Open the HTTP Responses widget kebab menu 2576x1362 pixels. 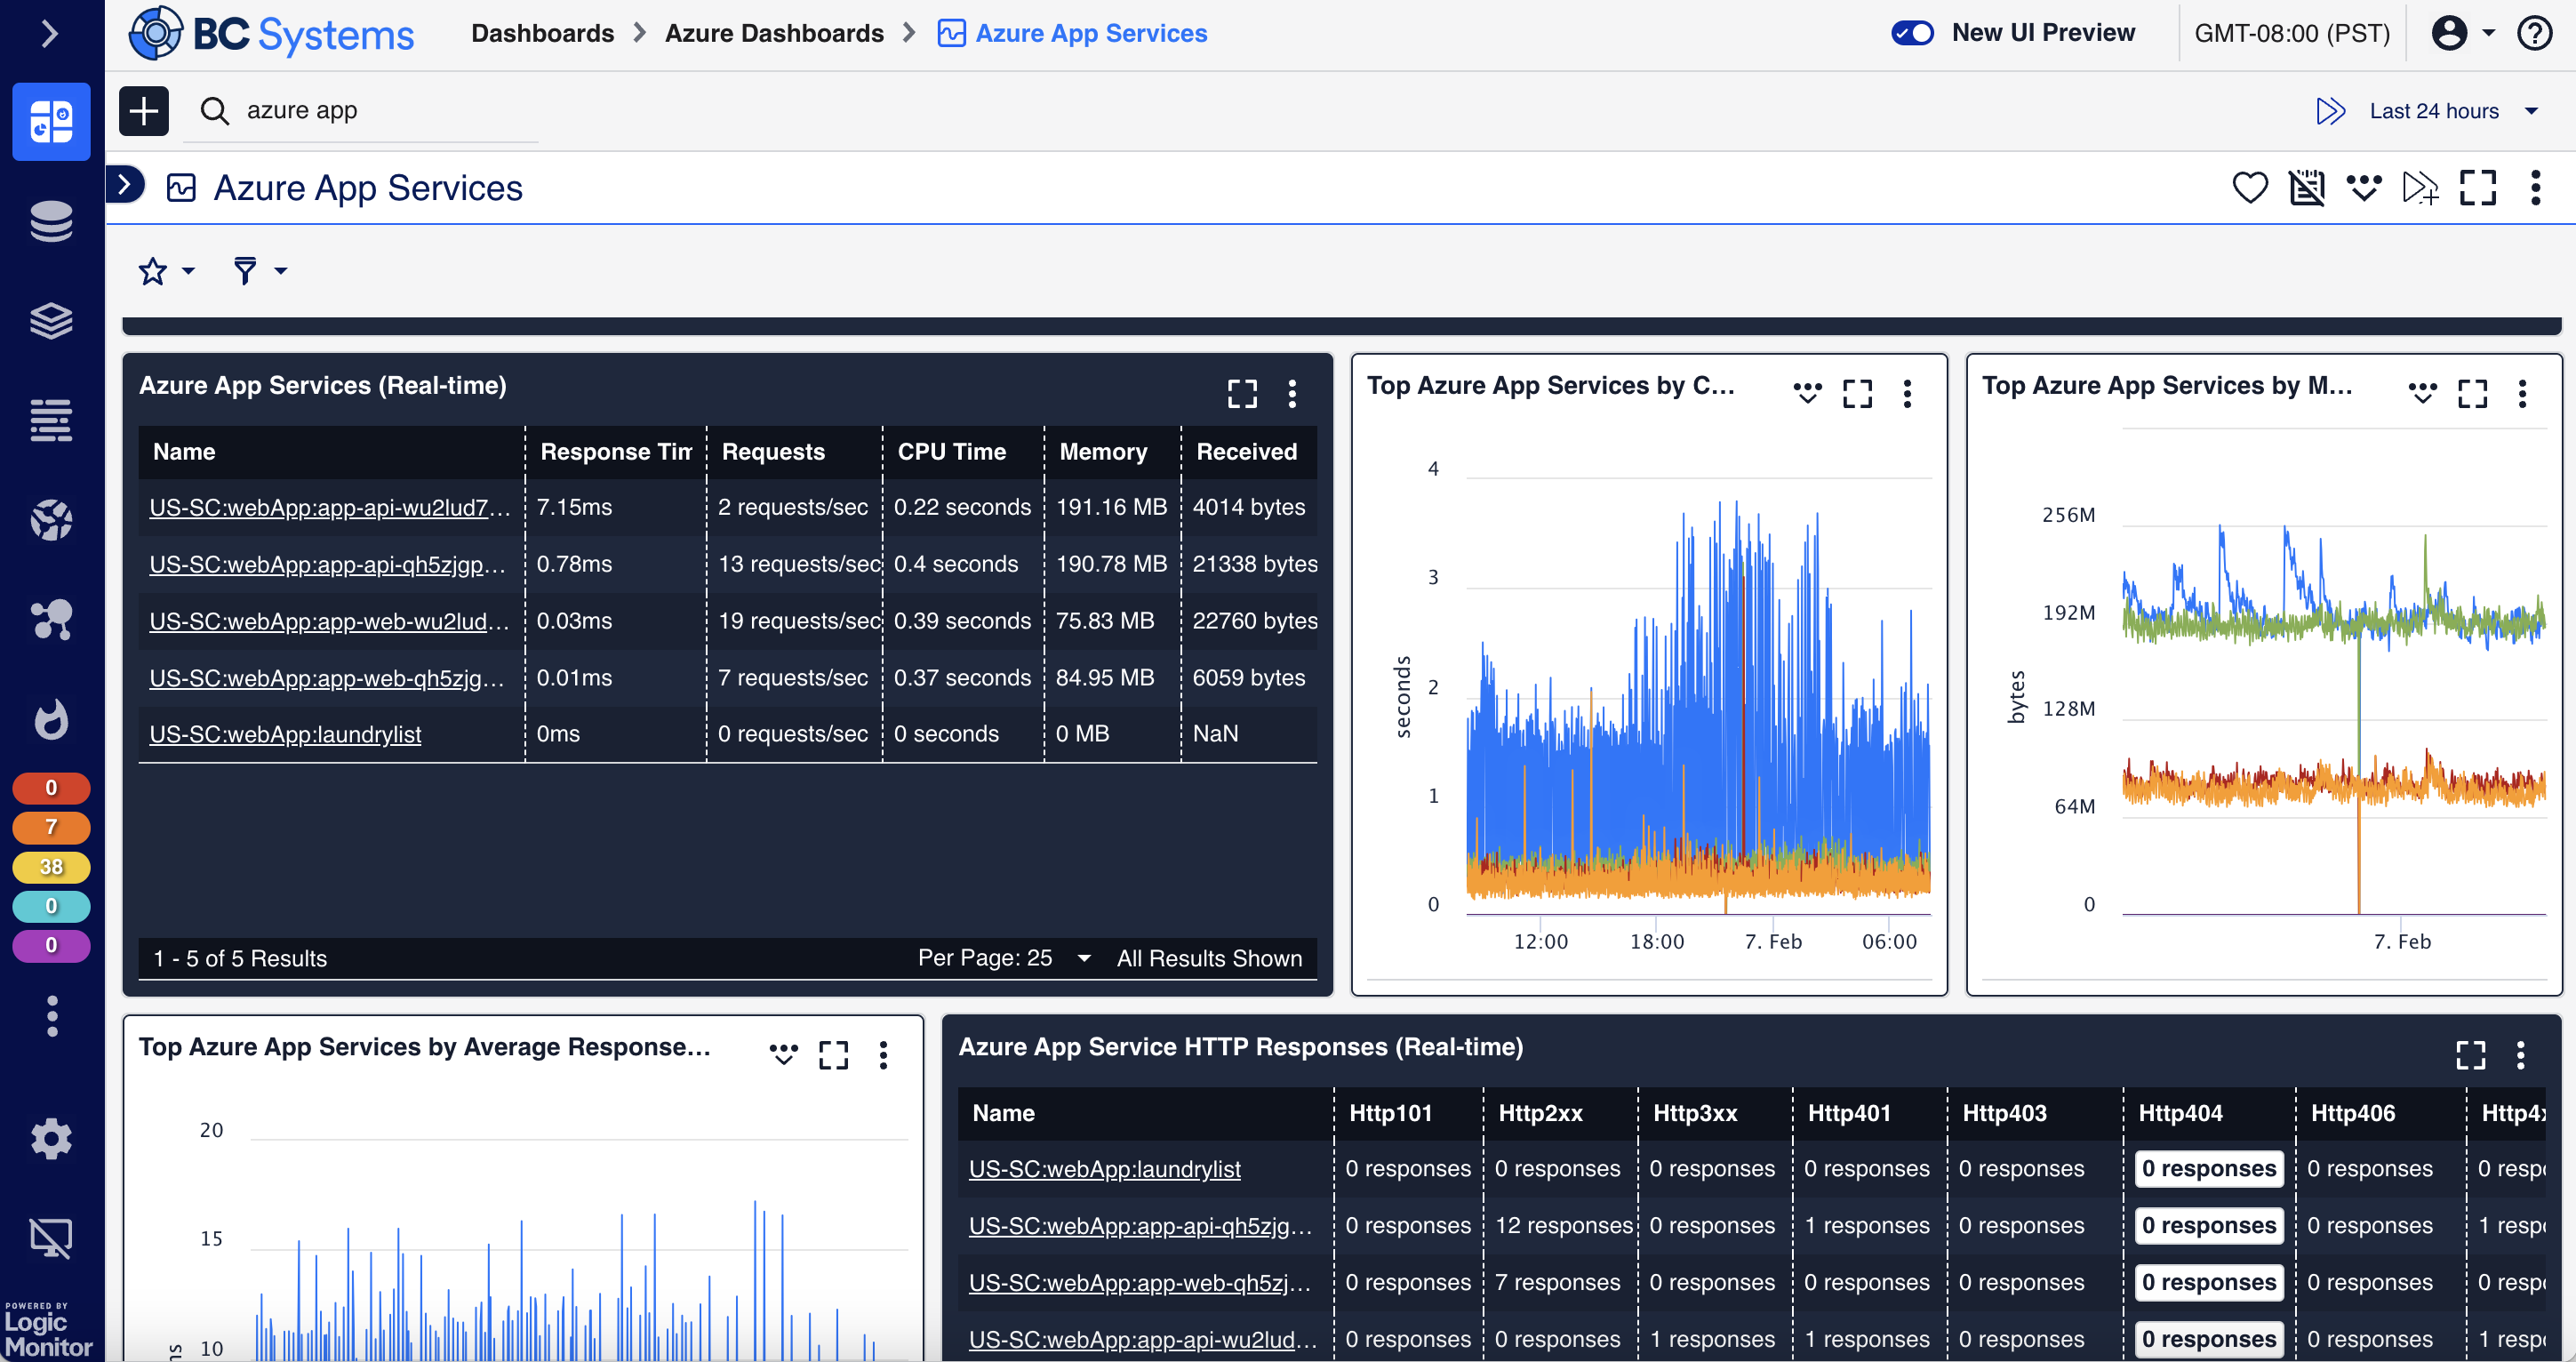(2520, 1054)
